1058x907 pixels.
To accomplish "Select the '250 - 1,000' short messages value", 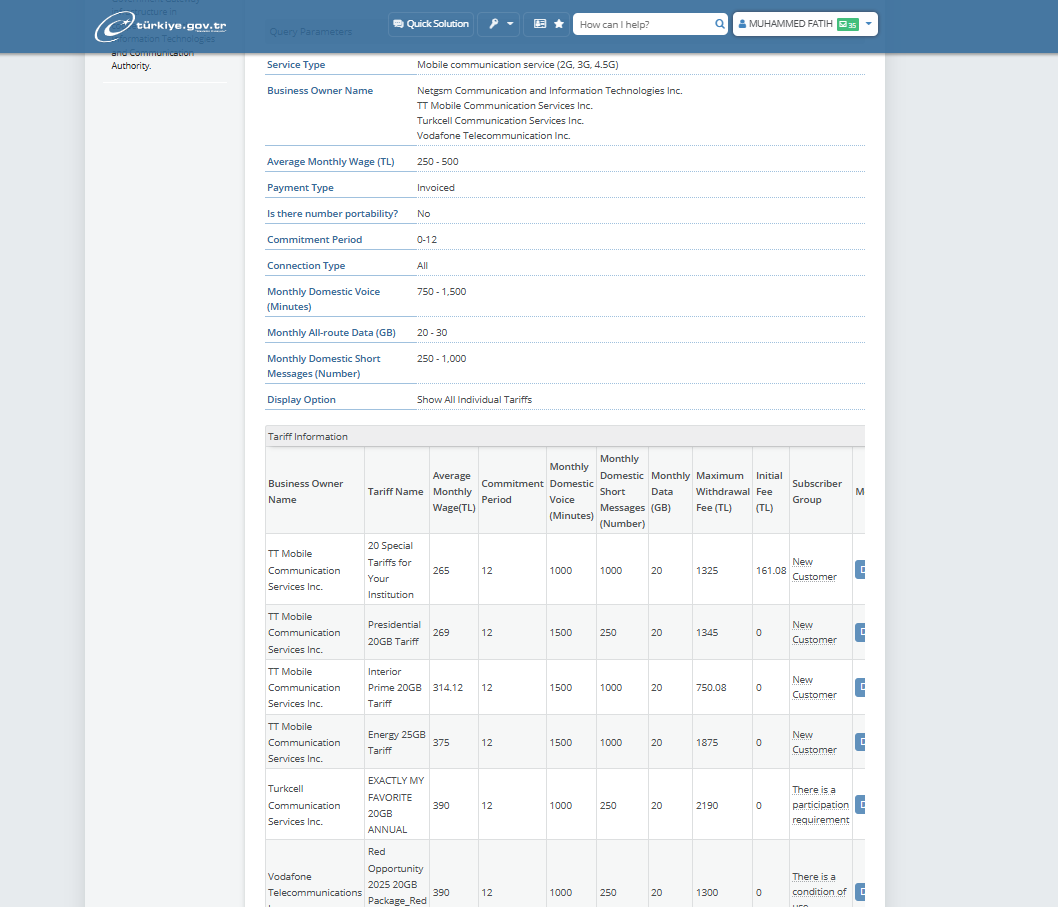I will coord(442,358).
